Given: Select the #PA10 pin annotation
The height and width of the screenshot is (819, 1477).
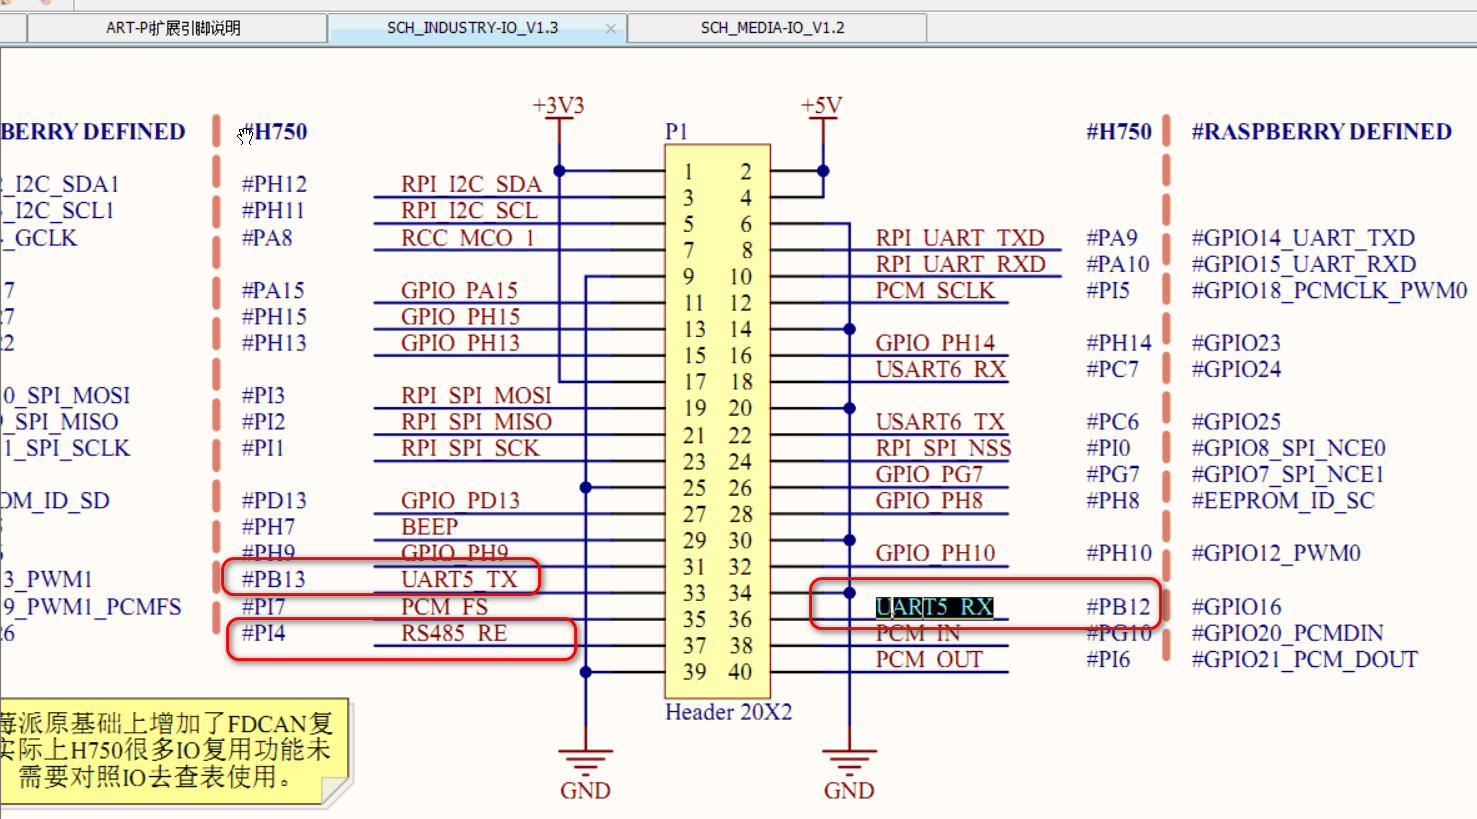Looking at the screenshot, I should pos(1118,264).
